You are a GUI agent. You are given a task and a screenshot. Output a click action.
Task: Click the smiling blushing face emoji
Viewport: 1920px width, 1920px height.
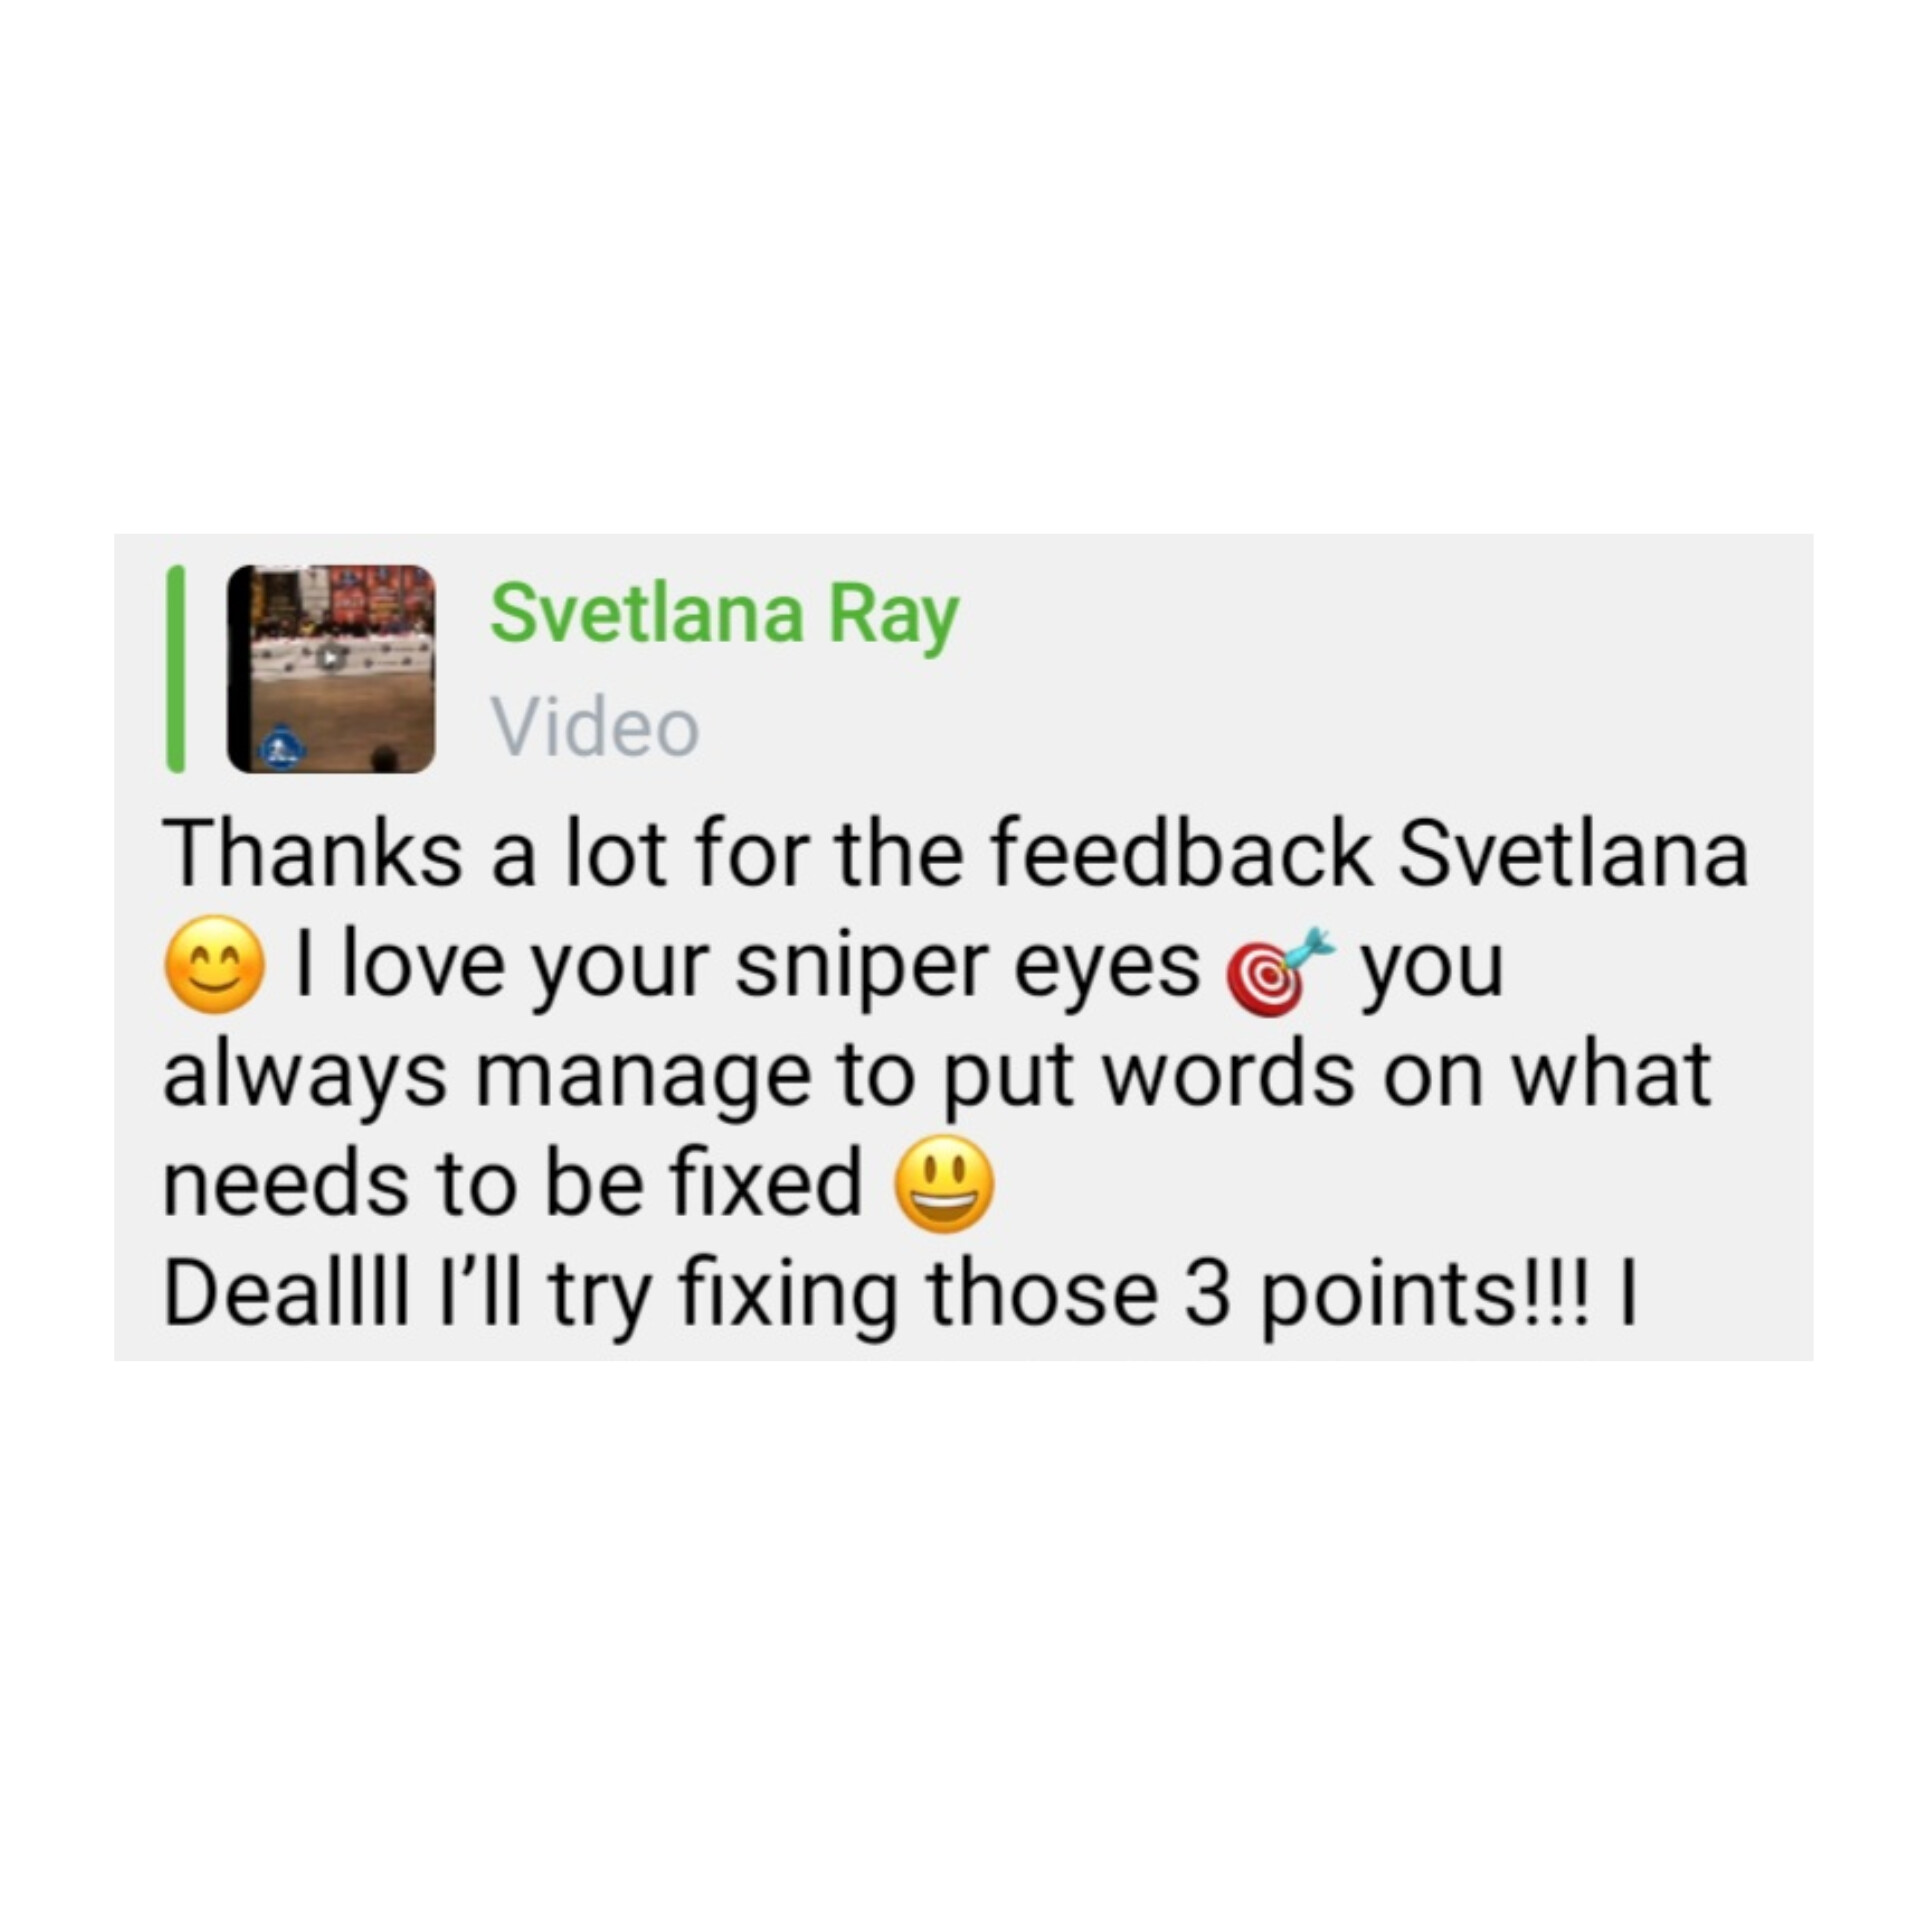pyautogui.click(x=214, y=967)
